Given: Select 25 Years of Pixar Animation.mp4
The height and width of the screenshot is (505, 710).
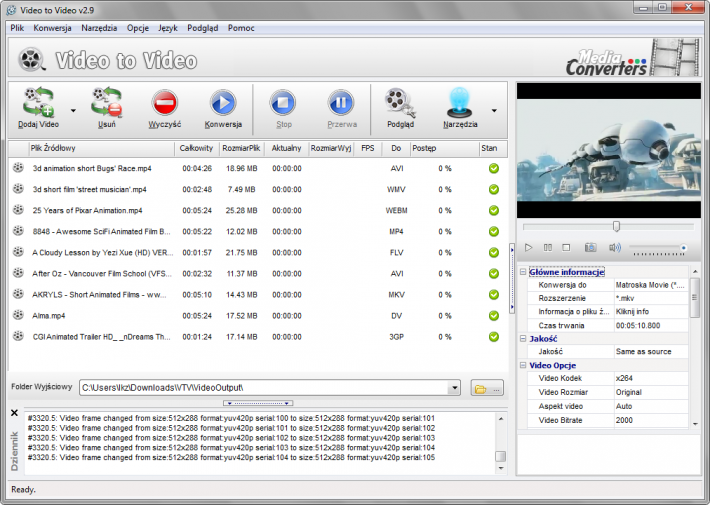Looking at the screenshot, I should 257,211.
